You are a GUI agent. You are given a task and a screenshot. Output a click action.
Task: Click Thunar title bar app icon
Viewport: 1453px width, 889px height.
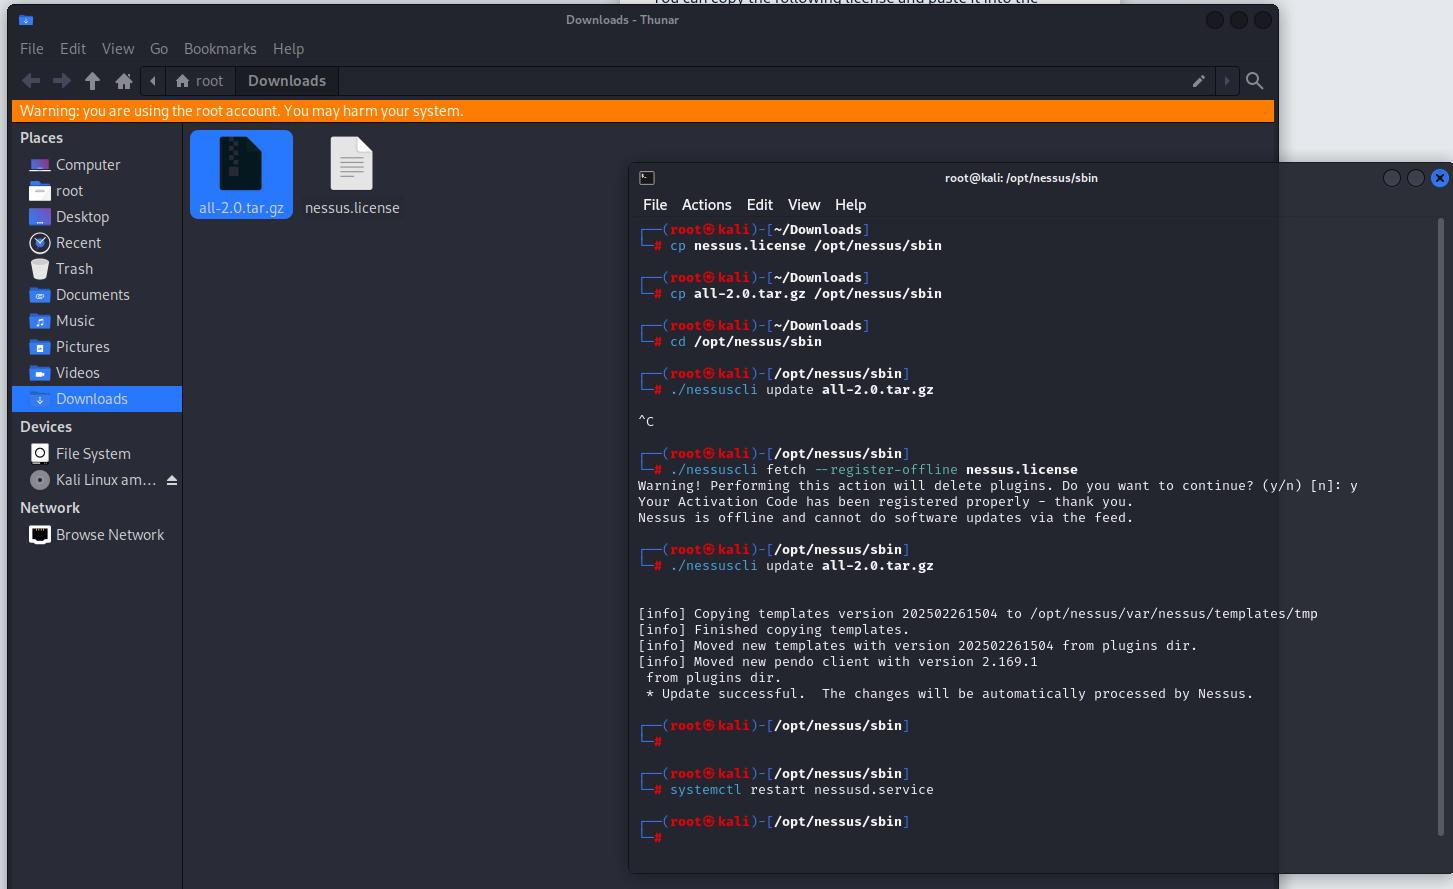click(26, 20)
